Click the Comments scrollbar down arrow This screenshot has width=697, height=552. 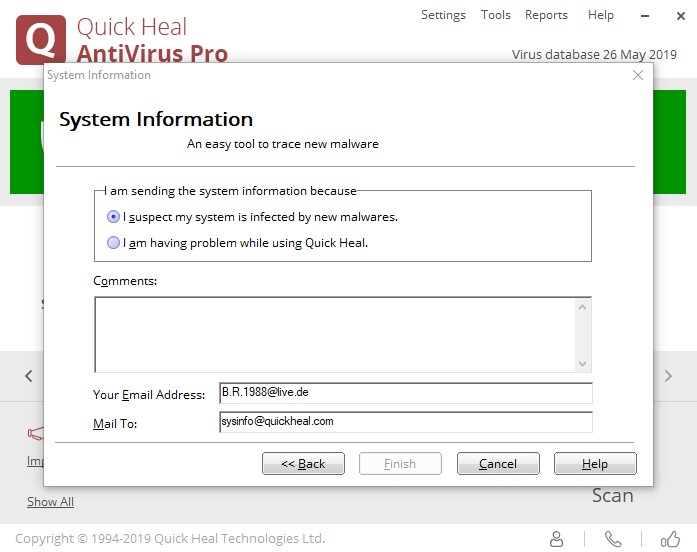[x=582, y=364]
